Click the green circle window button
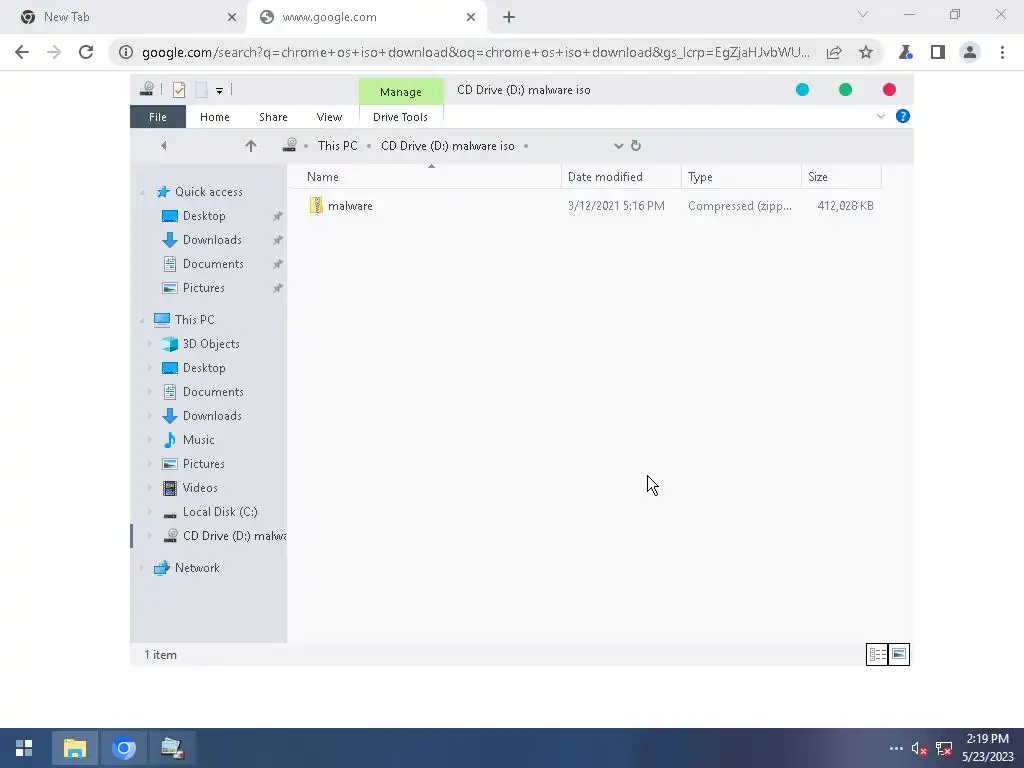Viewport: 1024px width, 768px height. coord(846,90)
